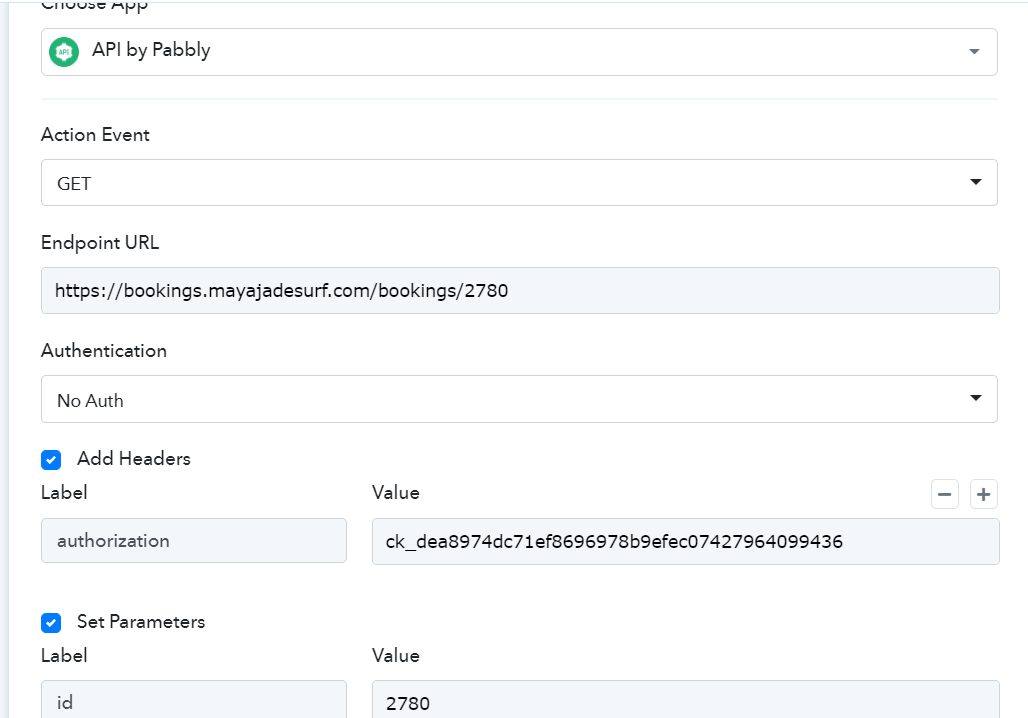Click the Authentication heading label

pos(104,351)
